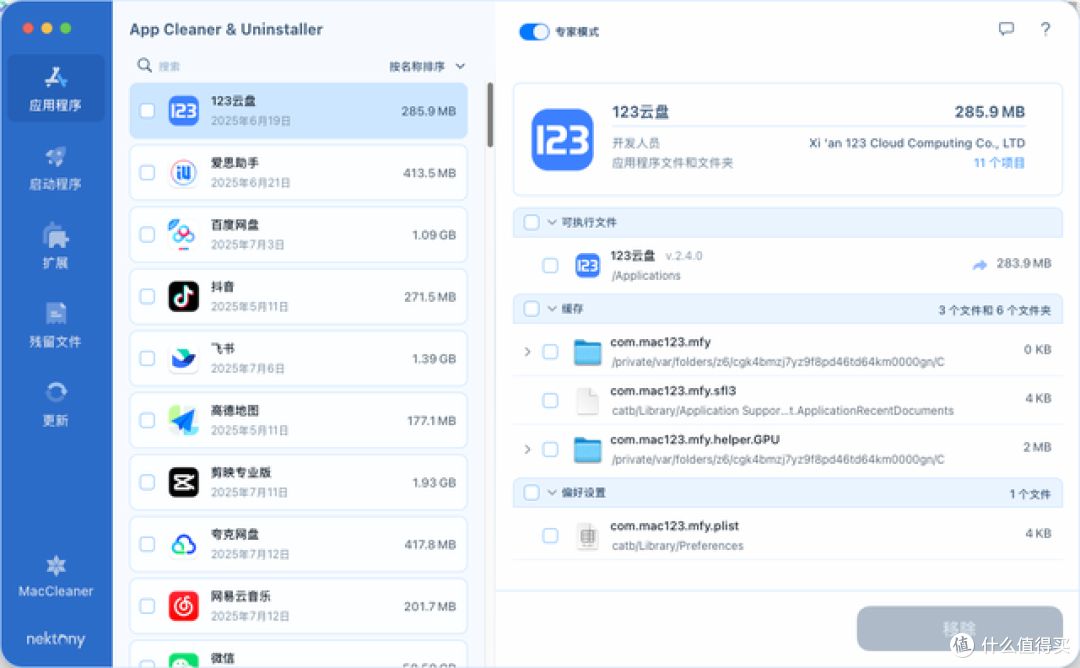Viewport: 1080px width, 668px height.
Task: Click the reveal arrow next to 283.9 MB
Action: (x=979, y=264)
